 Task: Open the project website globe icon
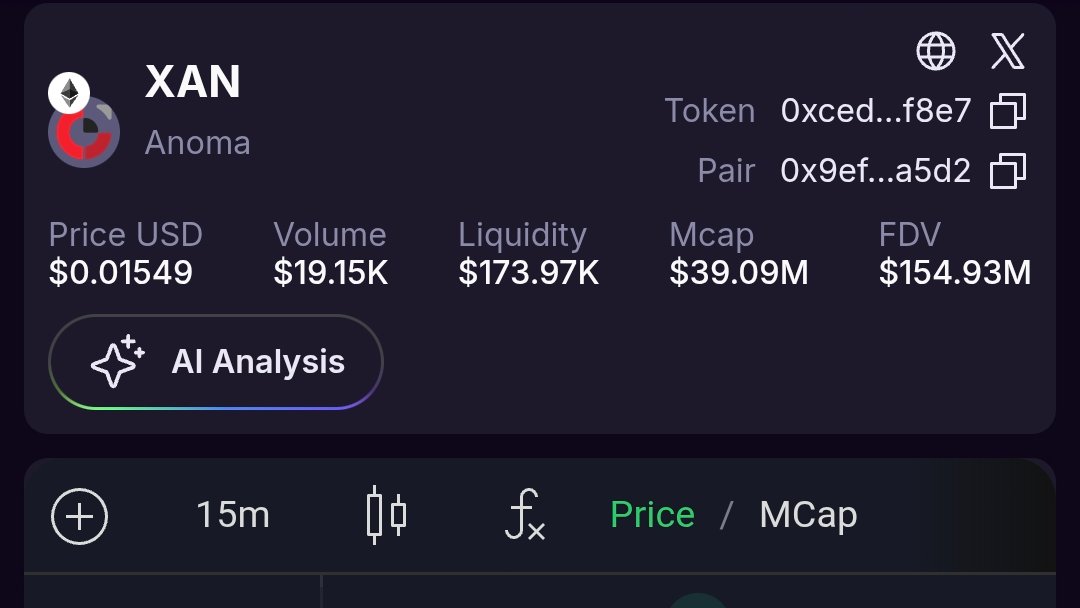936,51
